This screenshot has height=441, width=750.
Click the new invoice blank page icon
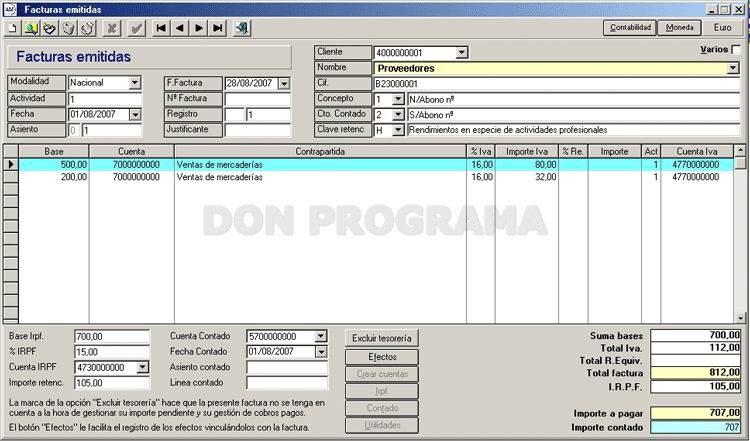pyautogui.click(x=13, y=28)
